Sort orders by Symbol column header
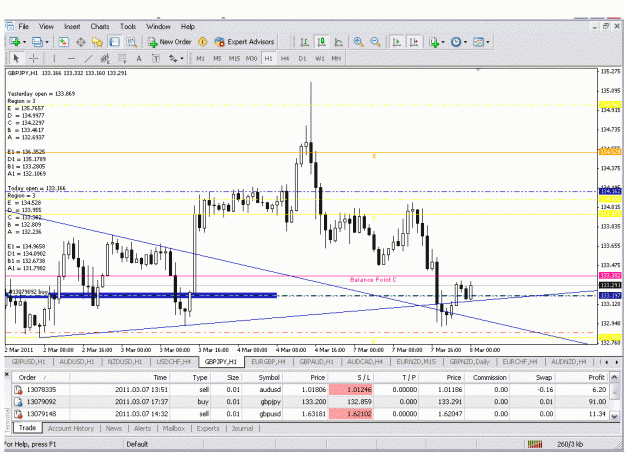 262,377
